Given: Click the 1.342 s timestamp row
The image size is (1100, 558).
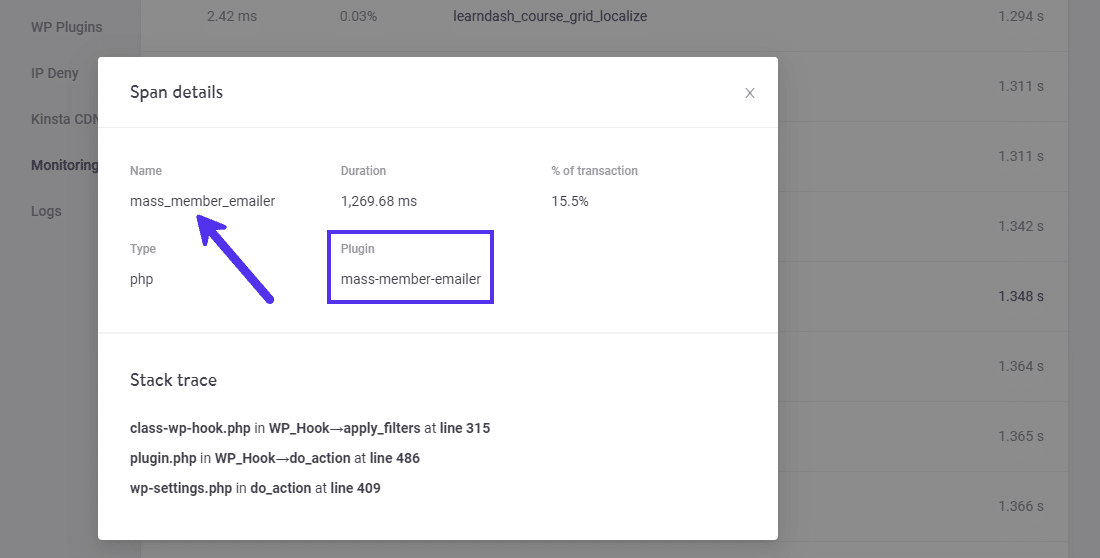Looking at the screenshot, I should pyautogui.click(x=1020, y=226).
